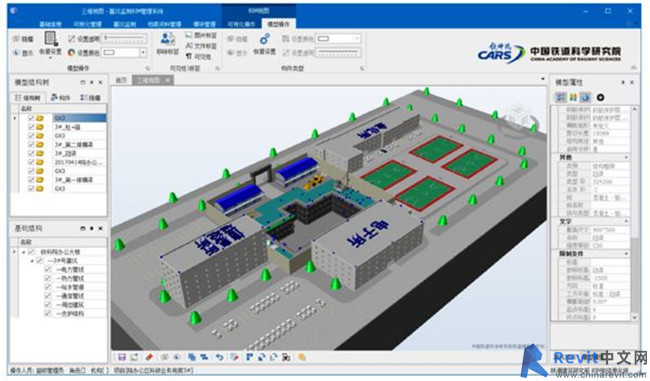The width and height of the screenshot is (650, 381).
Task: Click the 隐藏 icon in 模型操作 group
Action: point(16,39)
